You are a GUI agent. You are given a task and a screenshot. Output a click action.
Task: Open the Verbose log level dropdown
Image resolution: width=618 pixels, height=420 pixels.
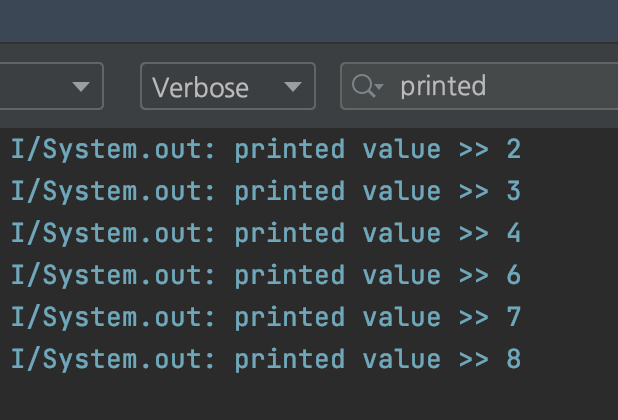pyautogui.click(x=228, y=86)
